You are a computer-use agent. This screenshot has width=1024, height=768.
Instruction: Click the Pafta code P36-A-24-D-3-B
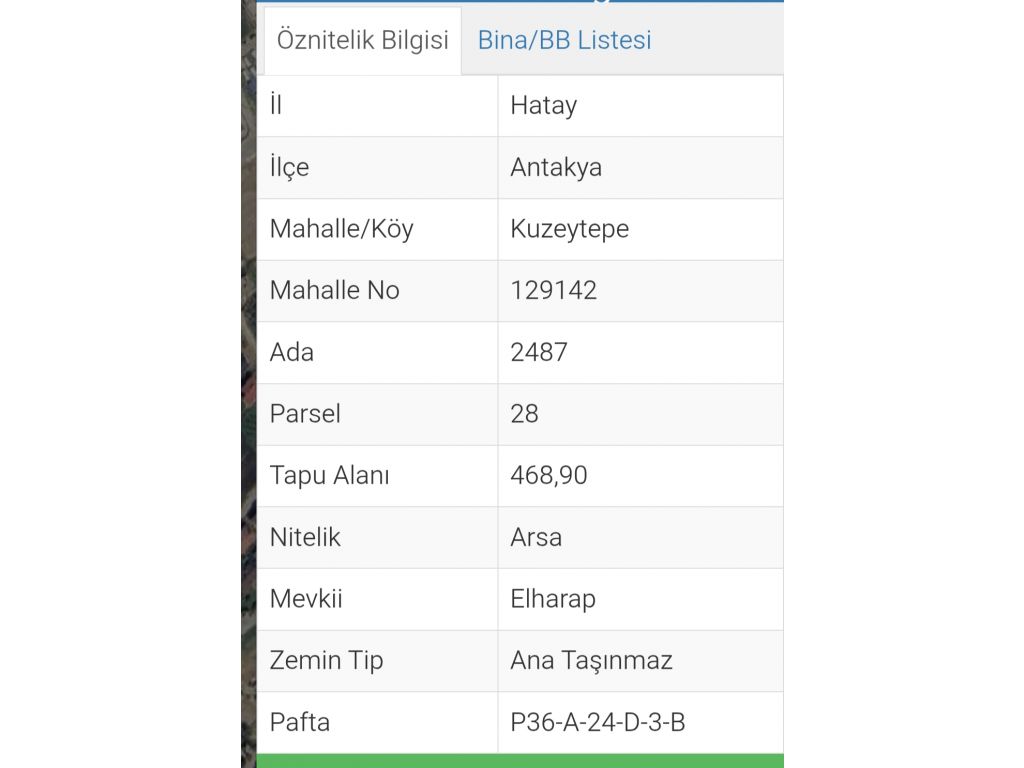597,722
